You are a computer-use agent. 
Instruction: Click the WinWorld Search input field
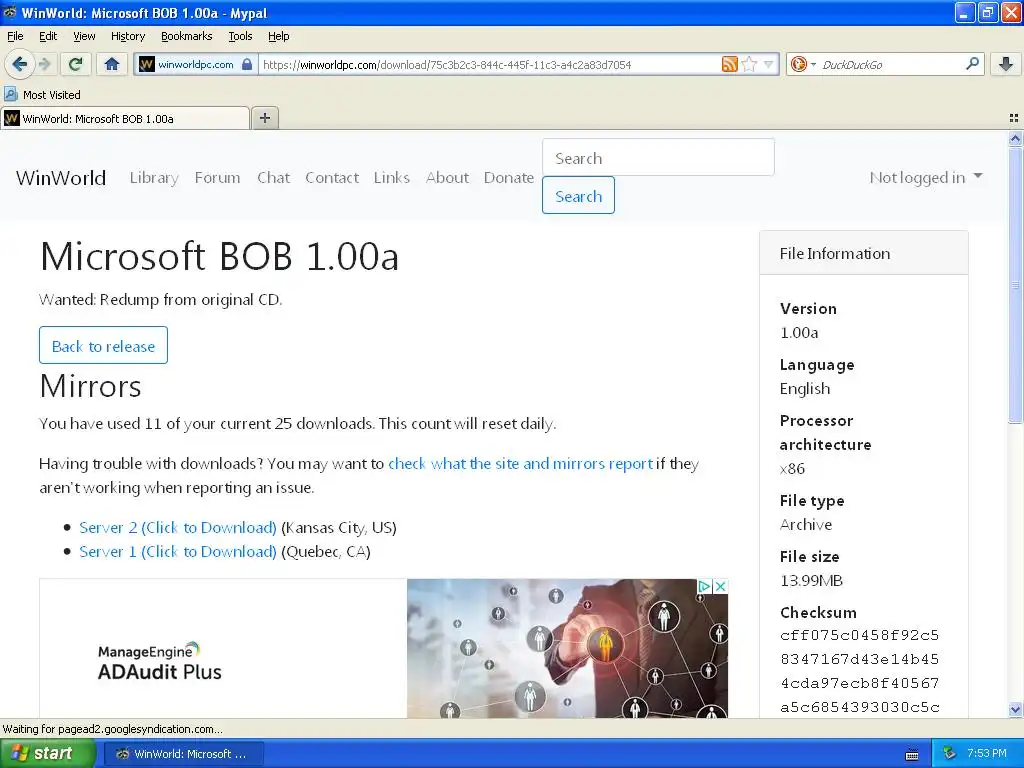pyautogui.click(x=658, y=157)
